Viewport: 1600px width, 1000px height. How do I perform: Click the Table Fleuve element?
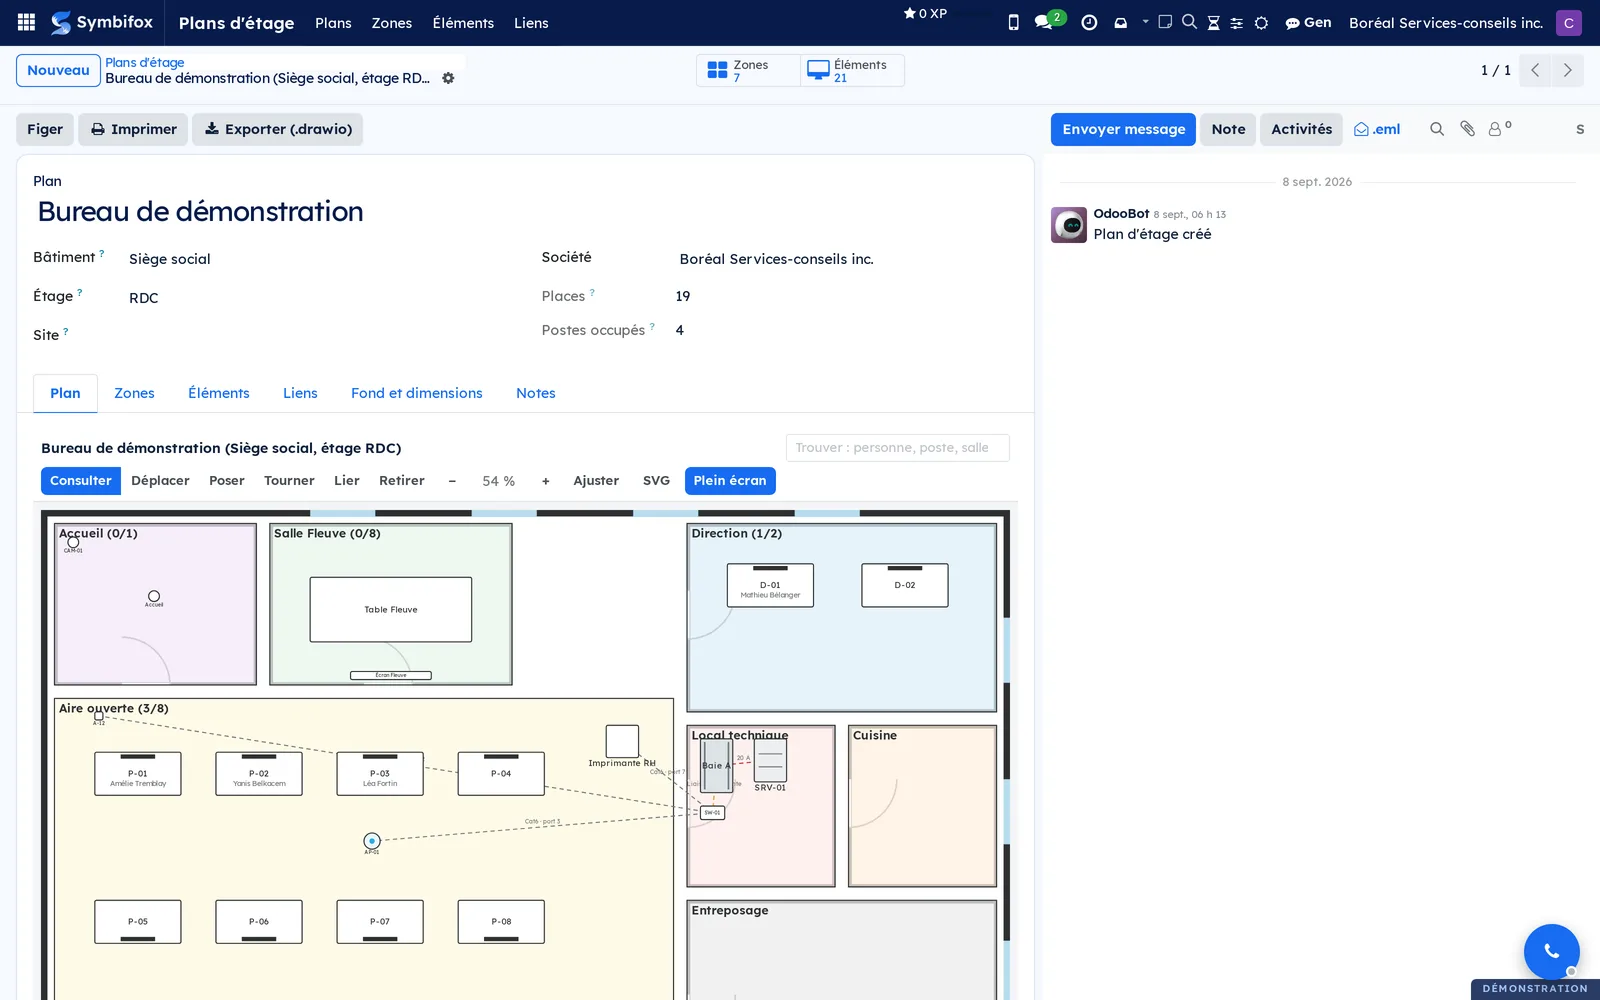click(x=391, y=609)
